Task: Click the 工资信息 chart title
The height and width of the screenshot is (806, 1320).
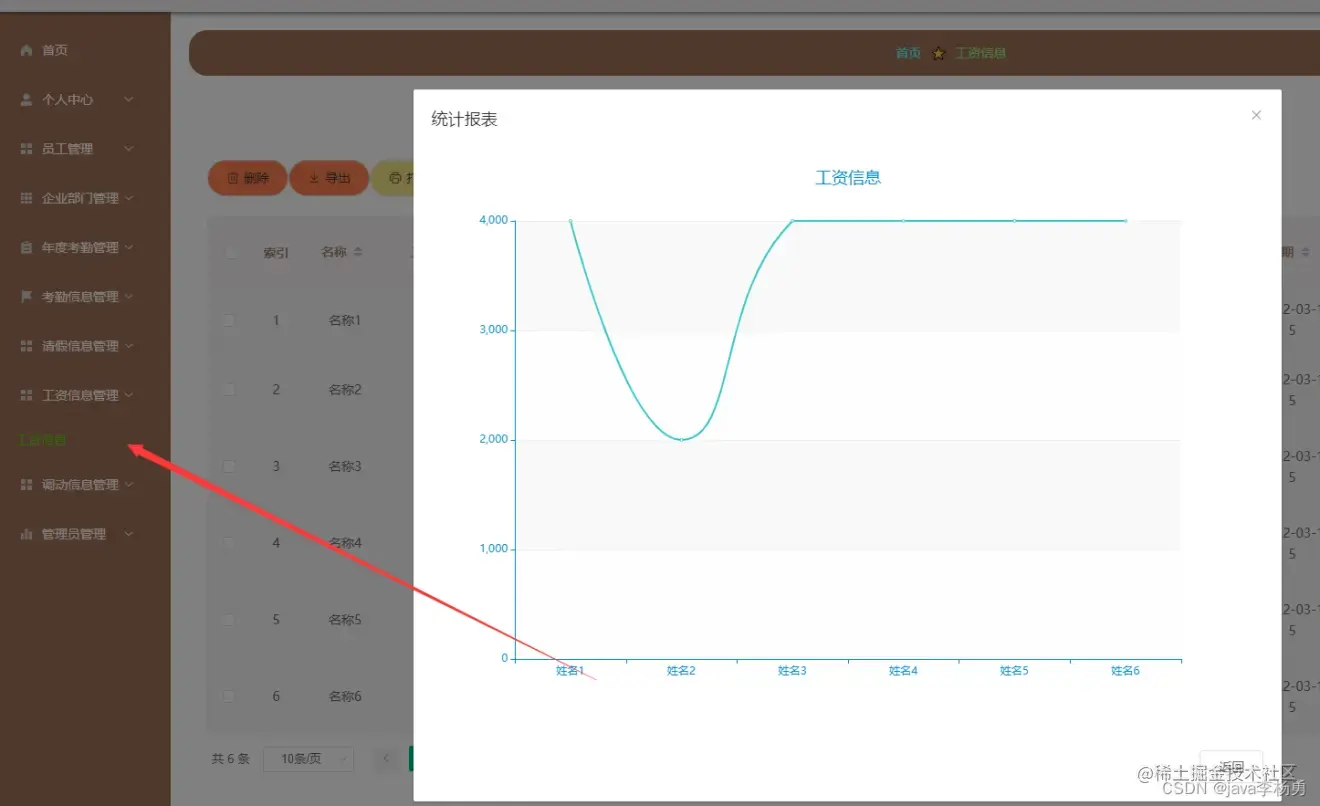Action: [848, 178]
